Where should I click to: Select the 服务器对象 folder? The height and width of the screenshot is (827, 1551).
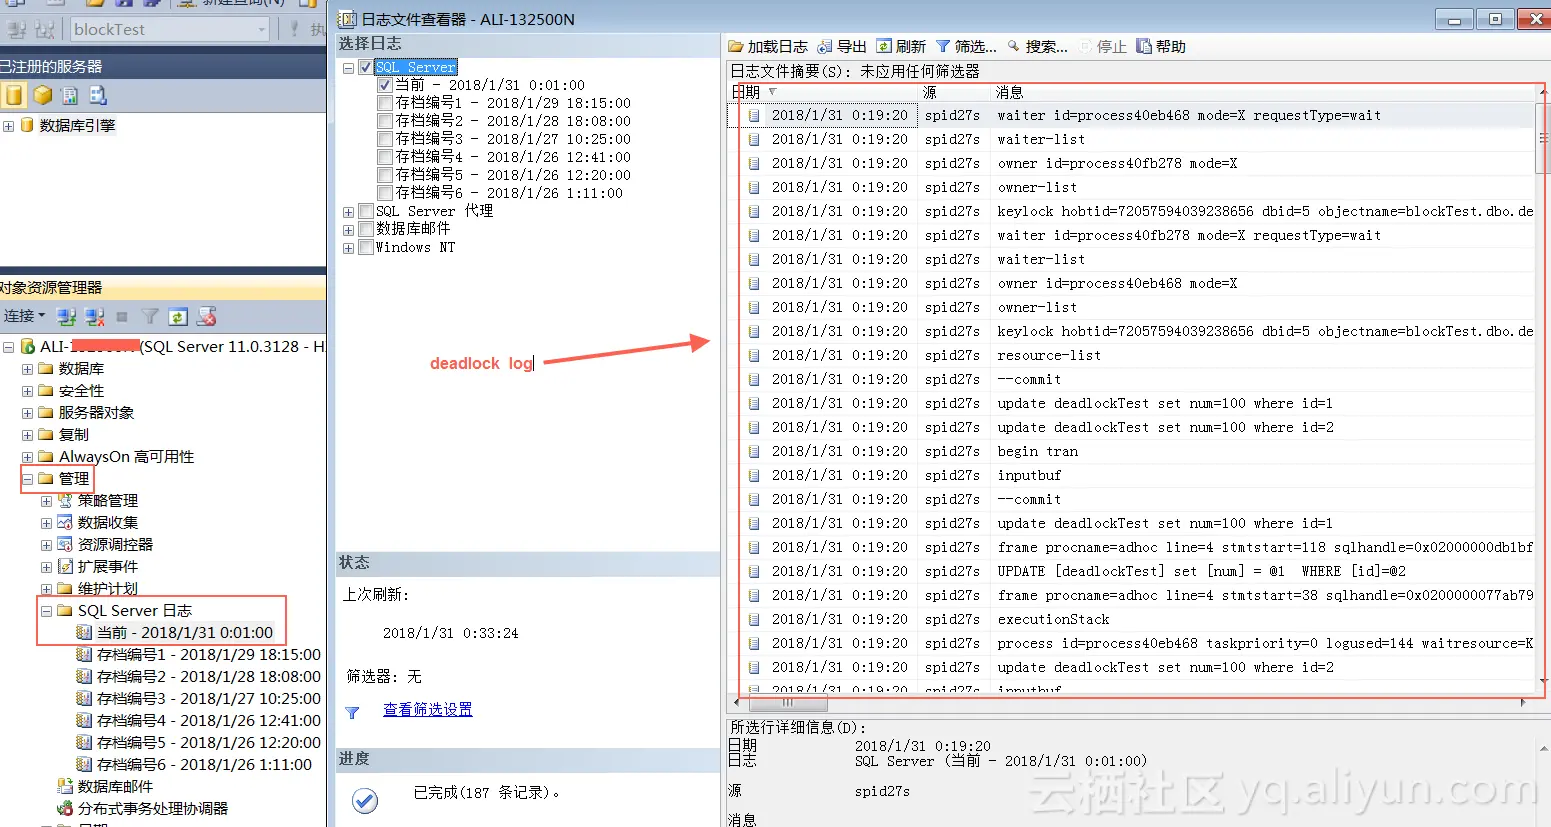click(x=96, y=412)
